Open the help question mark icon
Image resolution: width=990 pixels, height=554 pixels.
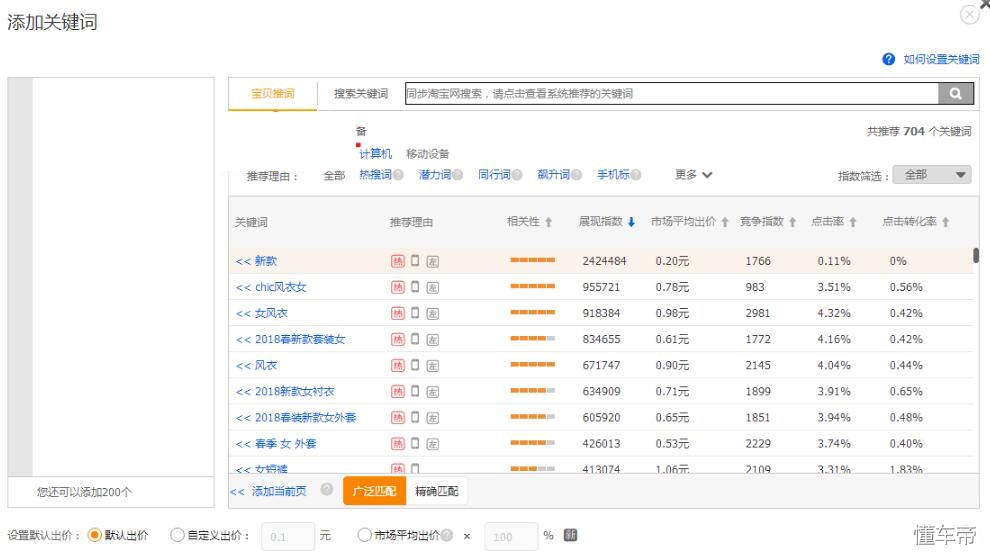point(888,59)
